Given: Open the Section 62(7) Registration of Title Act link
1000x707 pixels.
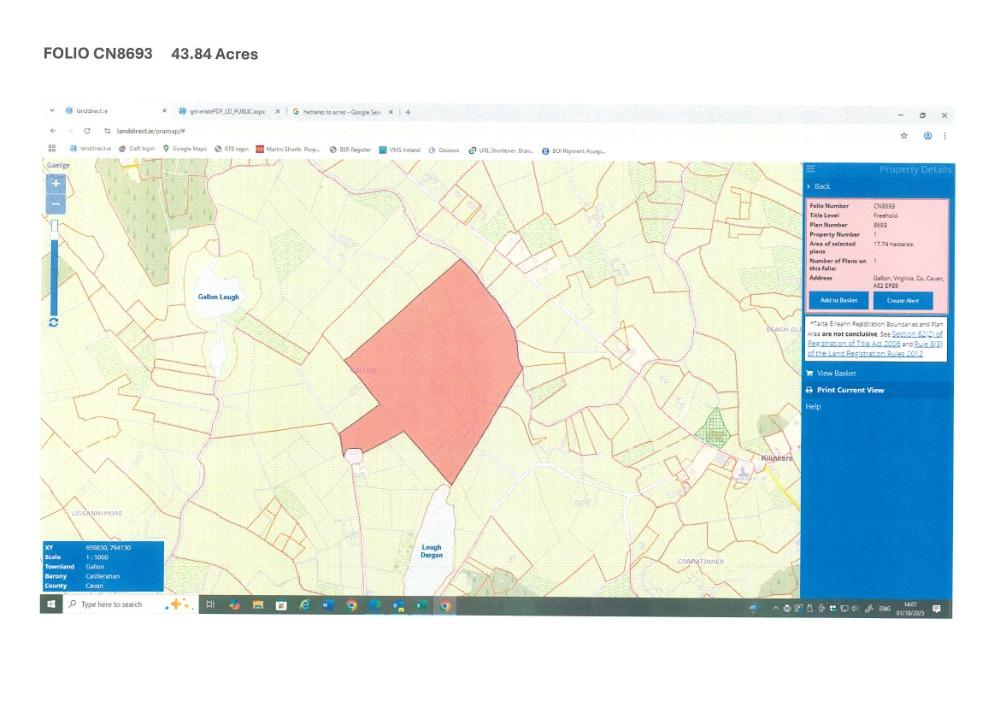Looking at the screenshot, I should pyautogui.click(x=900, y=333).
